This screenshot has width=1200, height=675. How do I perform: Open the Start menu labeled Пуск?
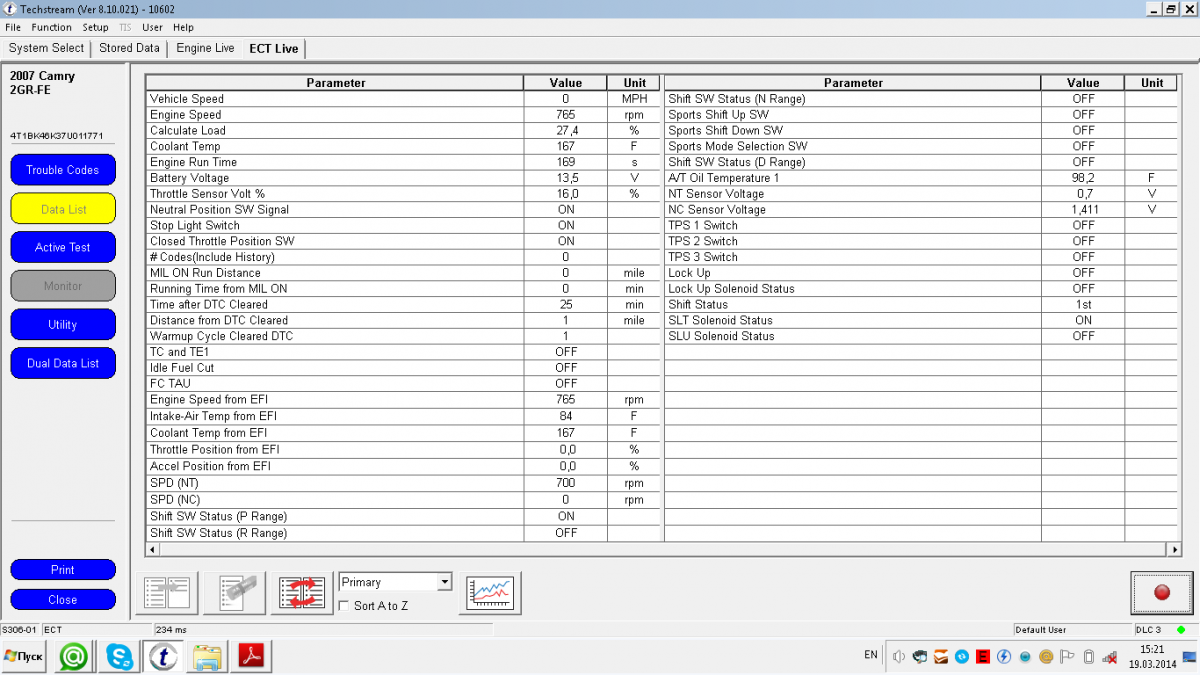[24, 657]
